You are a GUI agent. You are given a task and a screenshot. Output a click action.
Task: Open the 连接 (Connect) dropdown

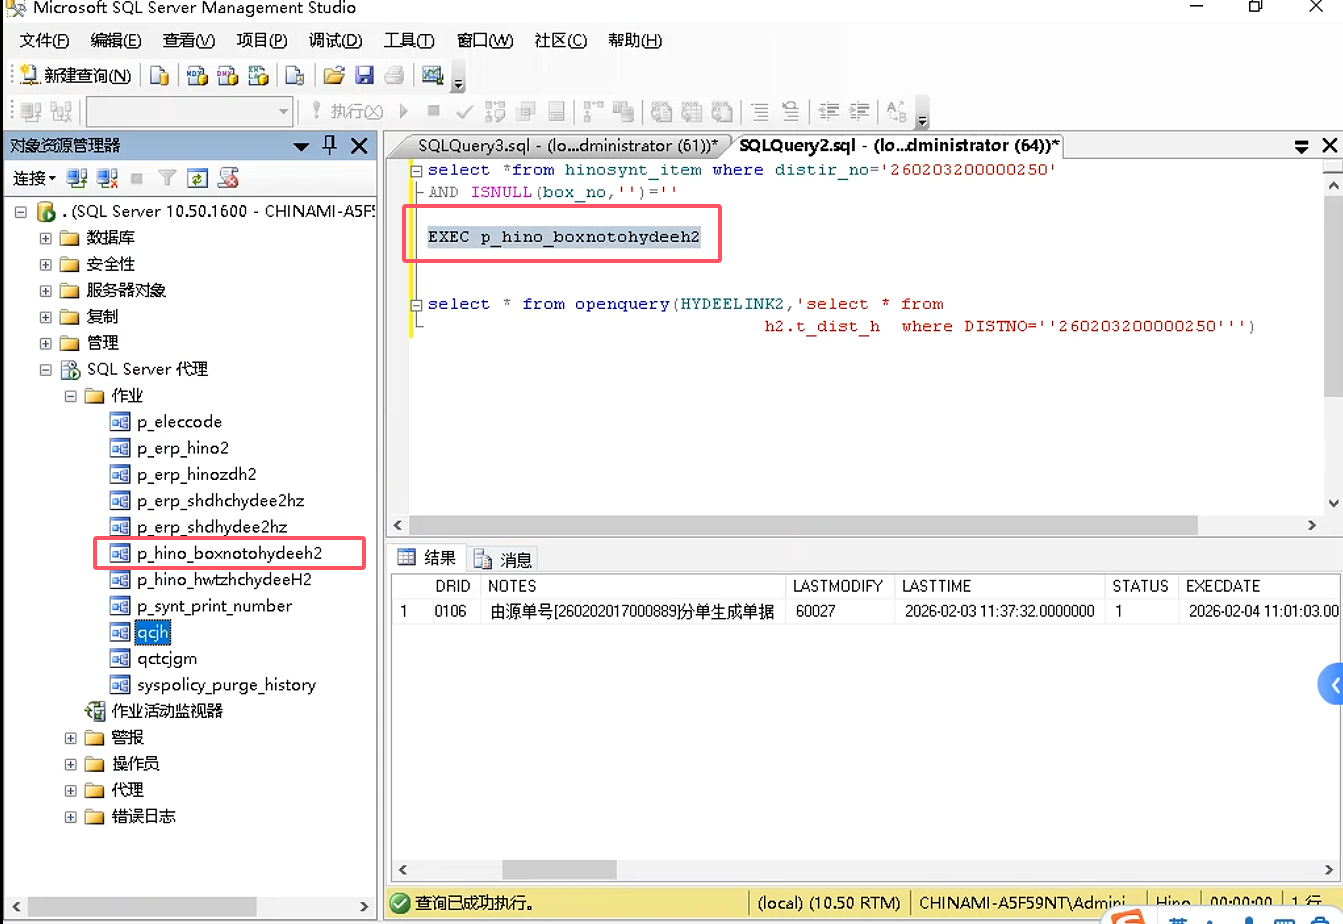click(34, 179)
